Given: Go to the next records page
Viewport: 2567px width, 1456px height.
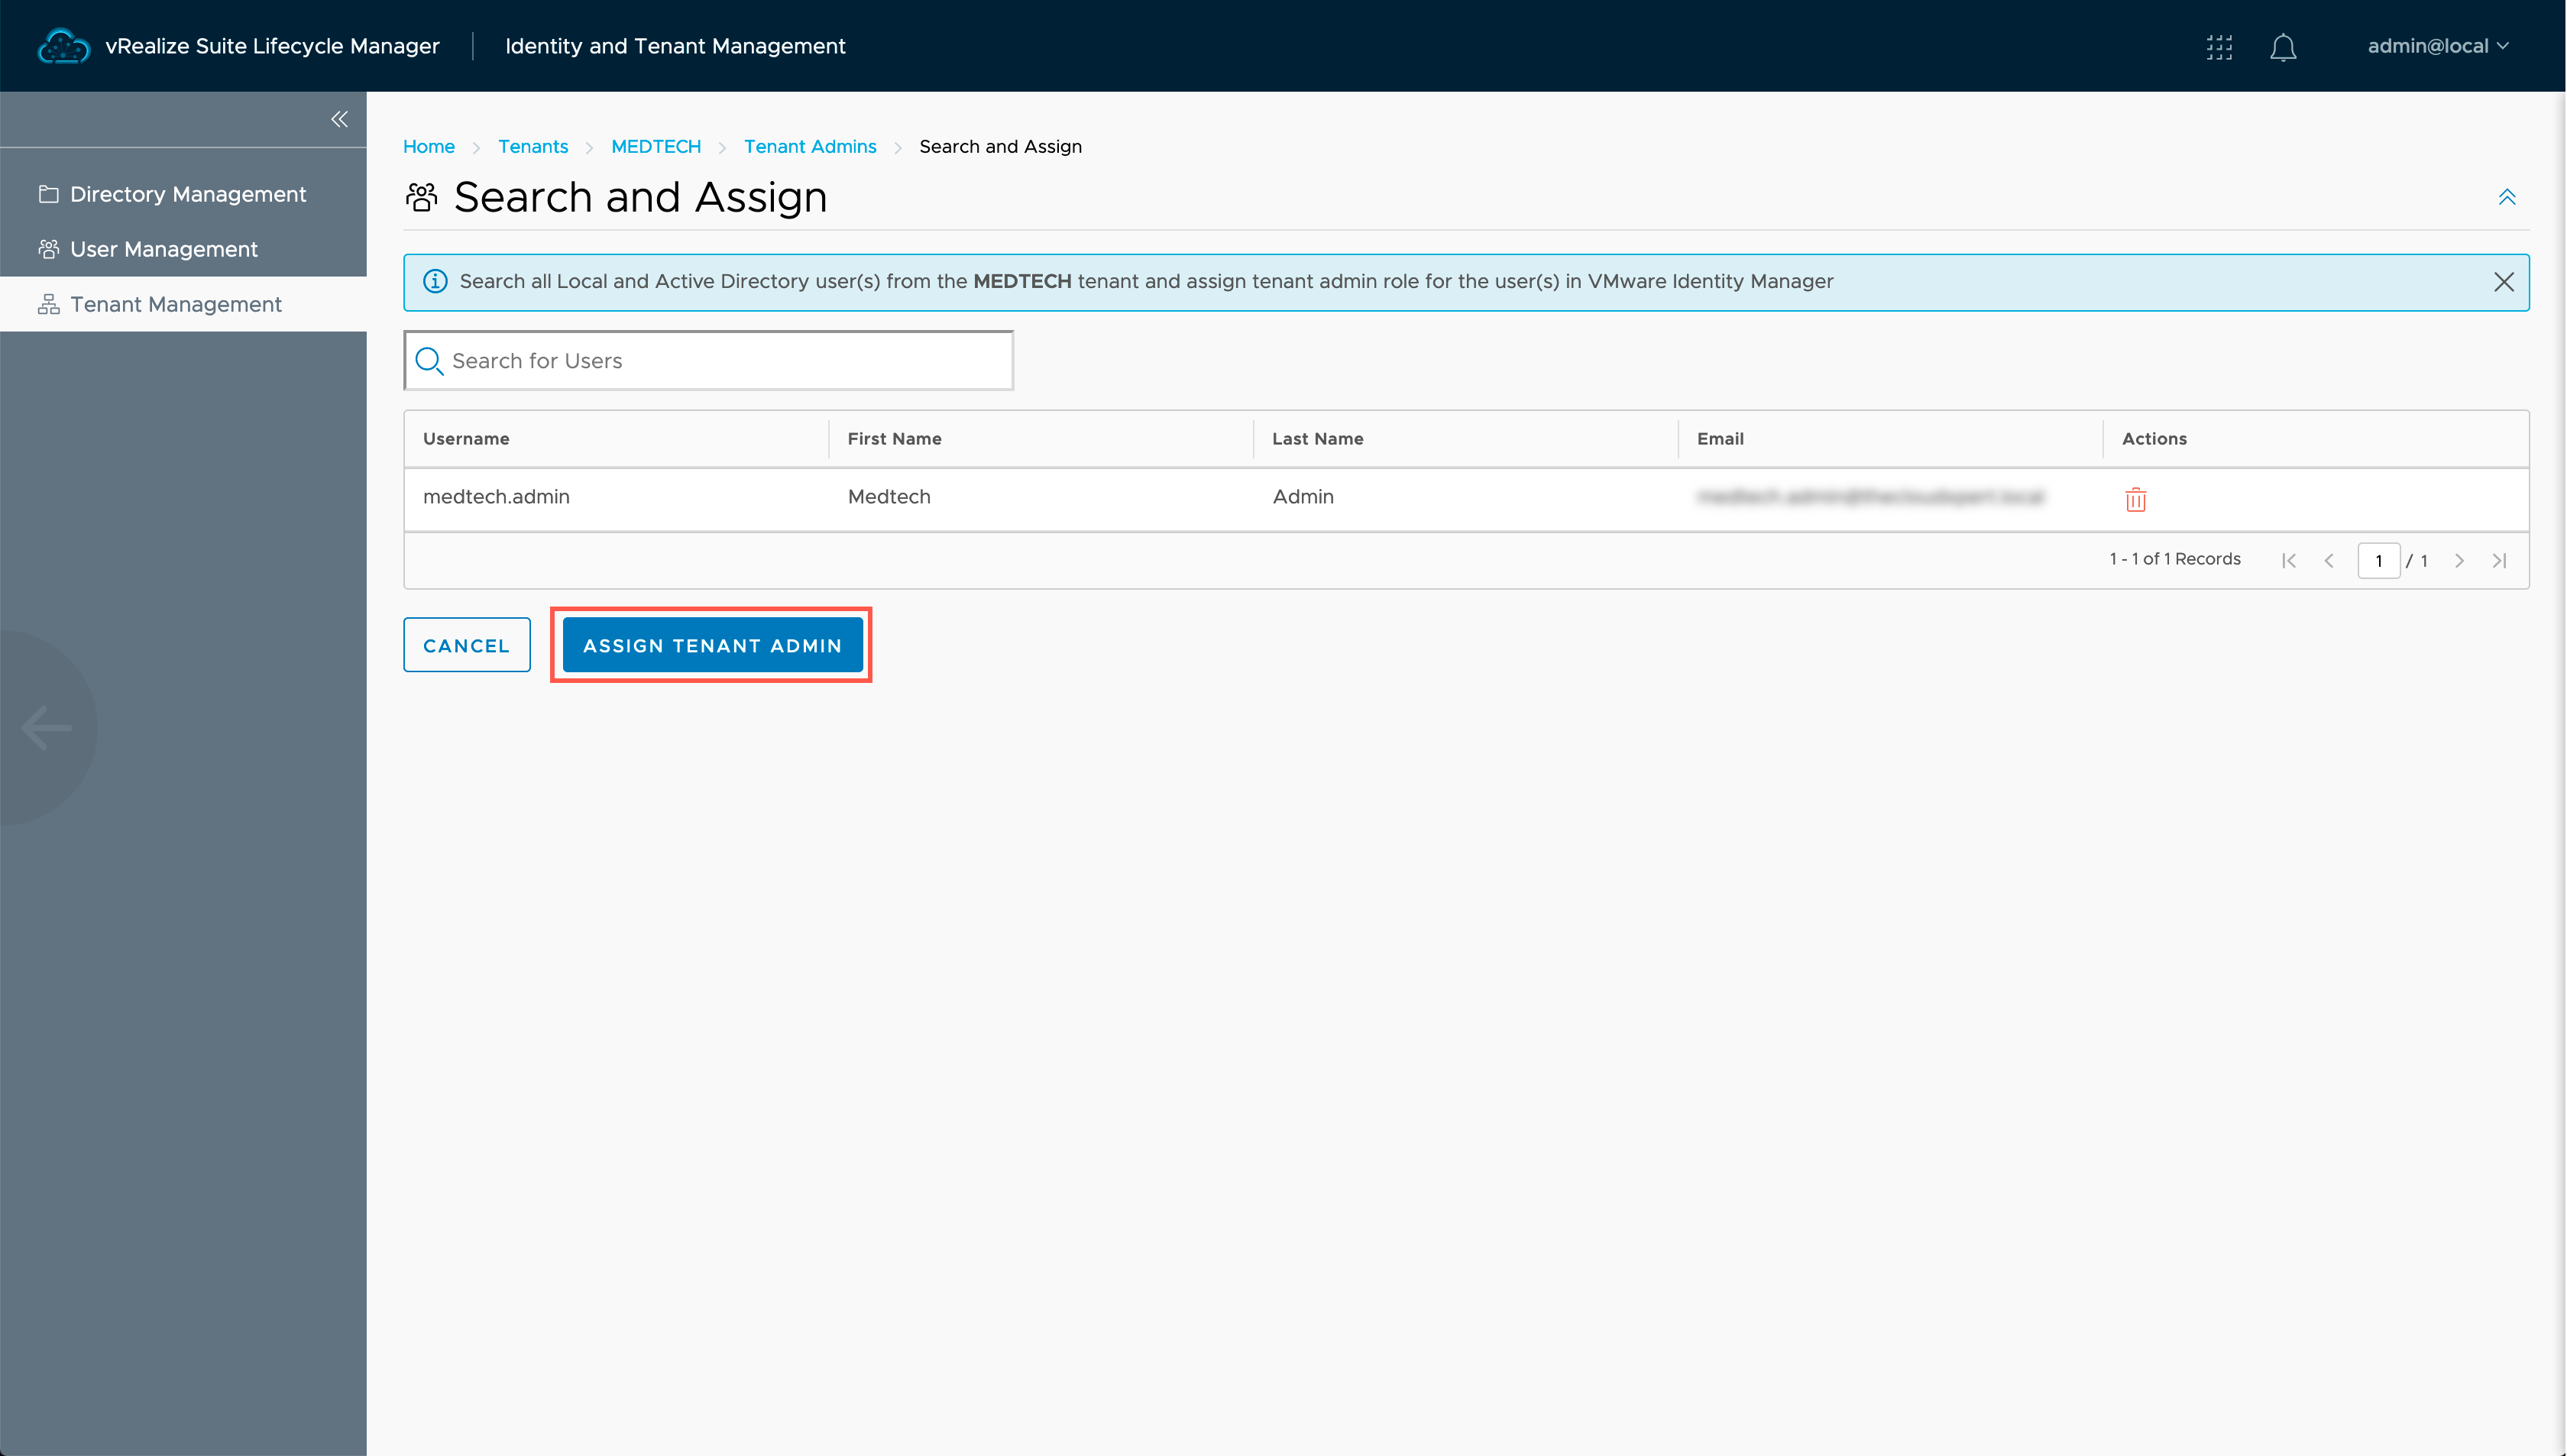Looking at the screenshot, I should (2459, 561).
